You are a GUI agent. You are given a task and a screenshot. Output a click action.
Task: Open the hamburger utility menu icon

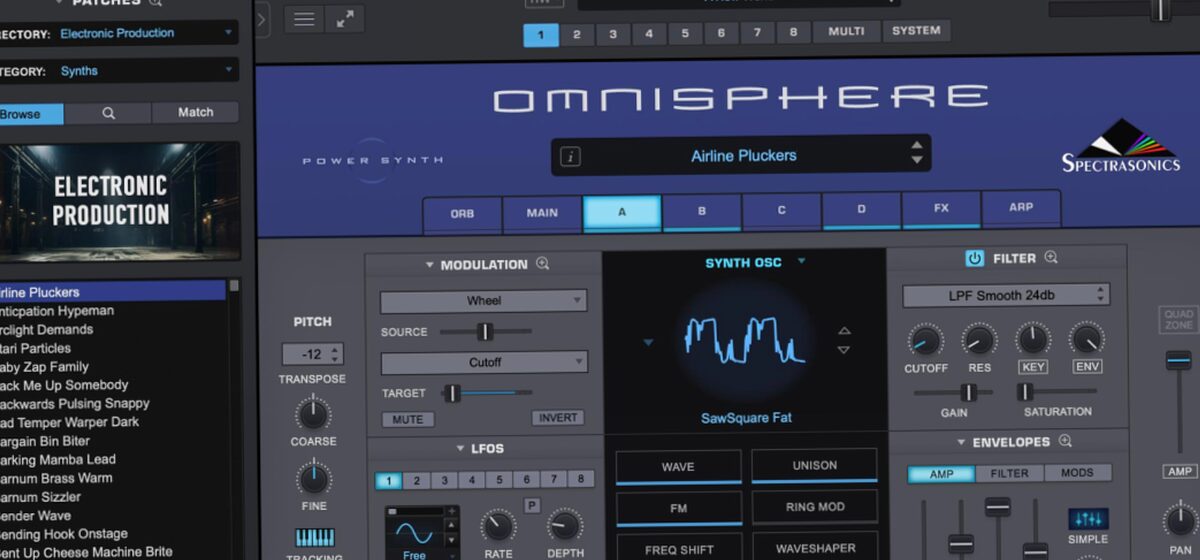[x=304, y=19]
